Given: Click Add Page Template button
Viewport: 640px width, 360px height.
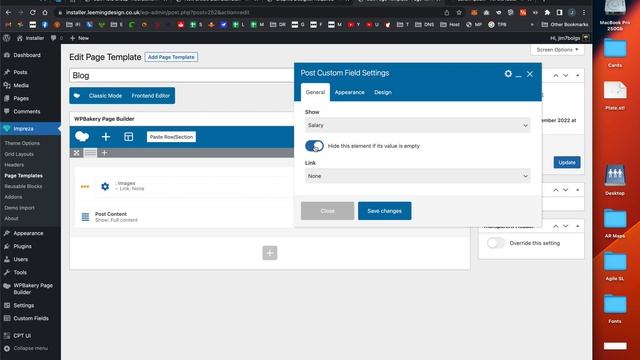Looking at the screenshot, I should pos(171,57).
